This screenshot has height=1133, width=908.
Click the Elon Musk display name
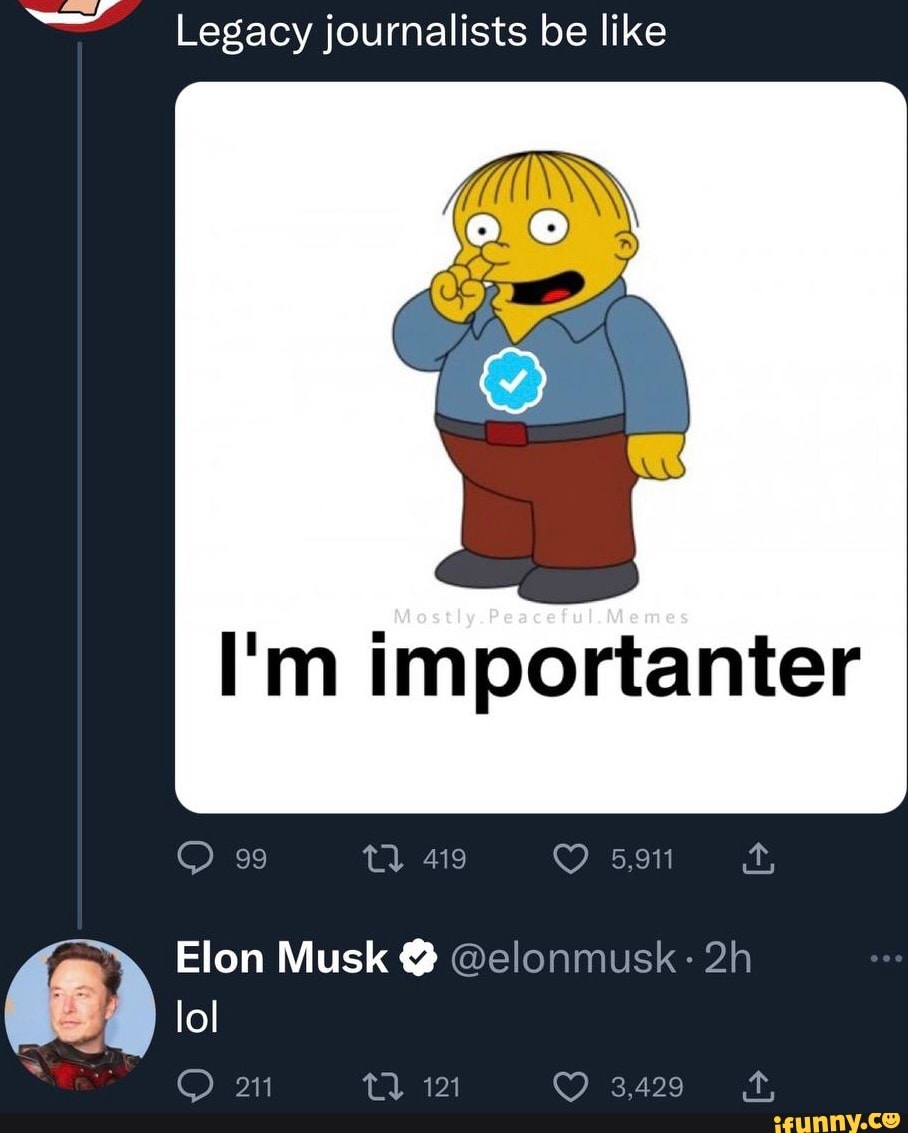281,959
